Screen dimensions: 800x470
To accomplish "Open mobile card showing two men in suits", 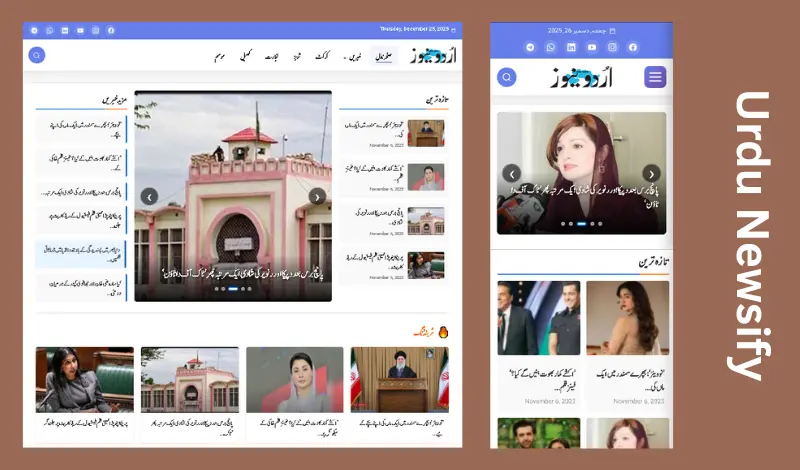I will pos(539,345).
